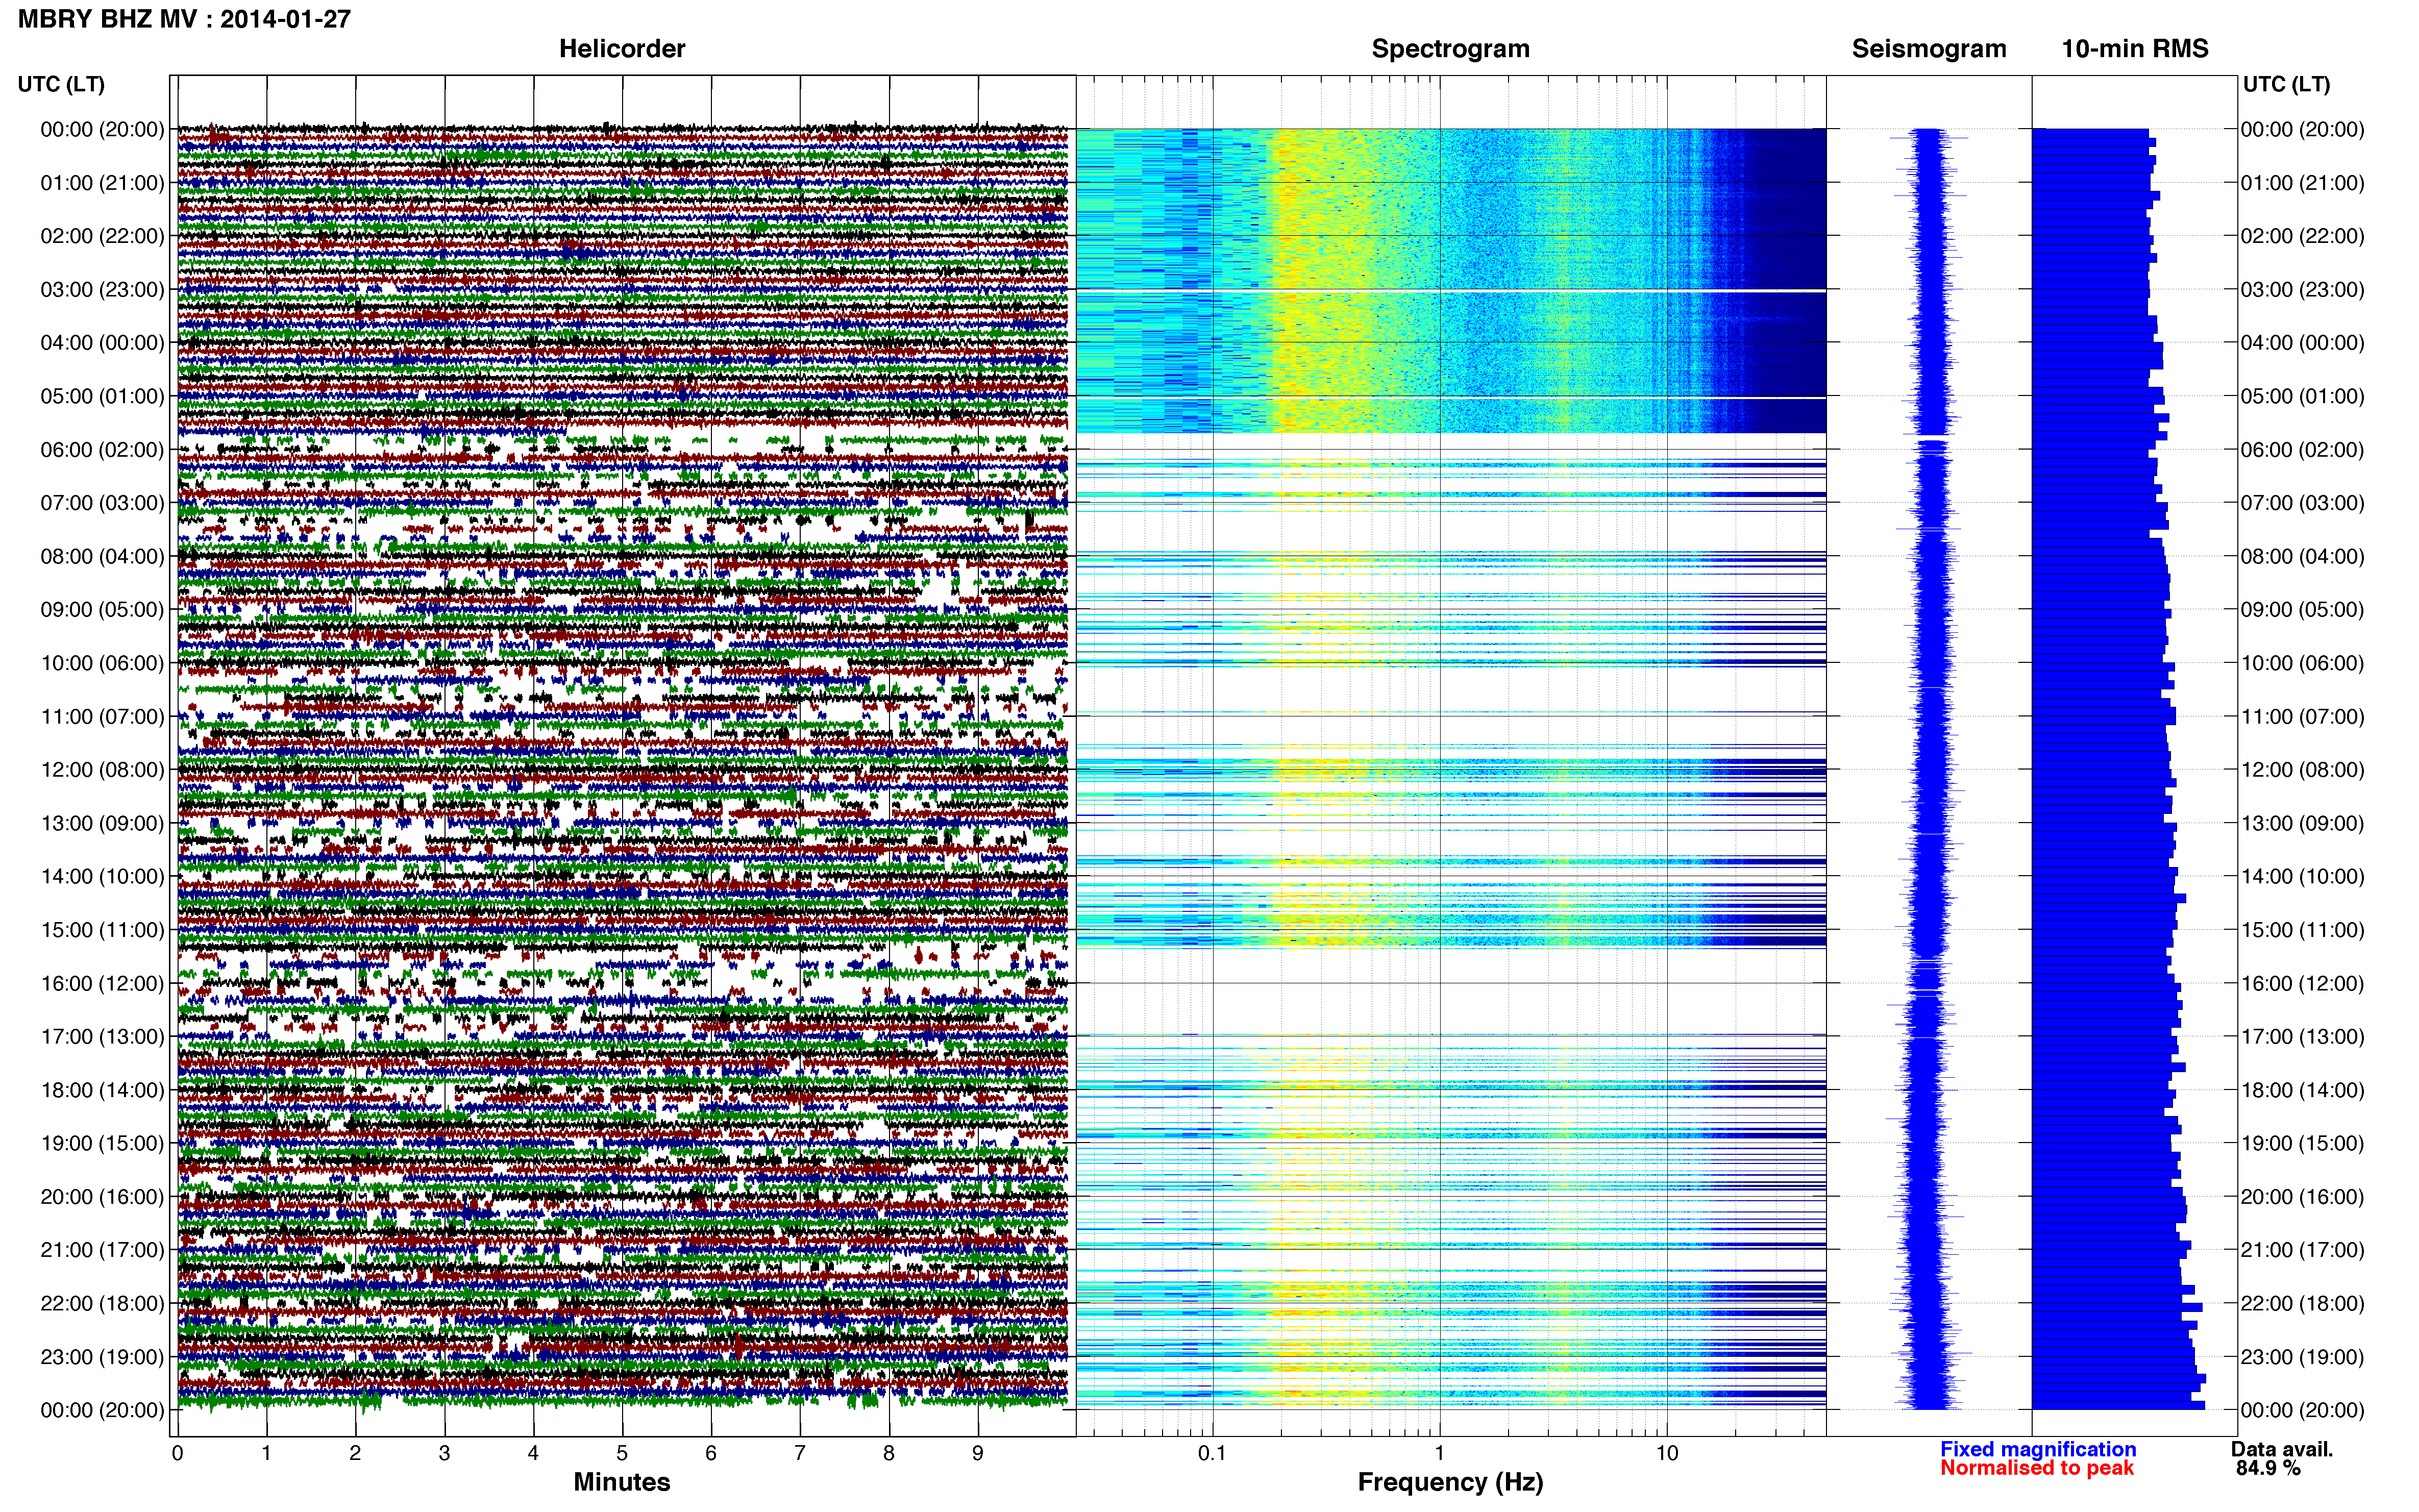The height and width of the screenshot is (1512, 2419).
Task: Click '10:00 (06:00)' on the left time axis
Action: point(102,663)
